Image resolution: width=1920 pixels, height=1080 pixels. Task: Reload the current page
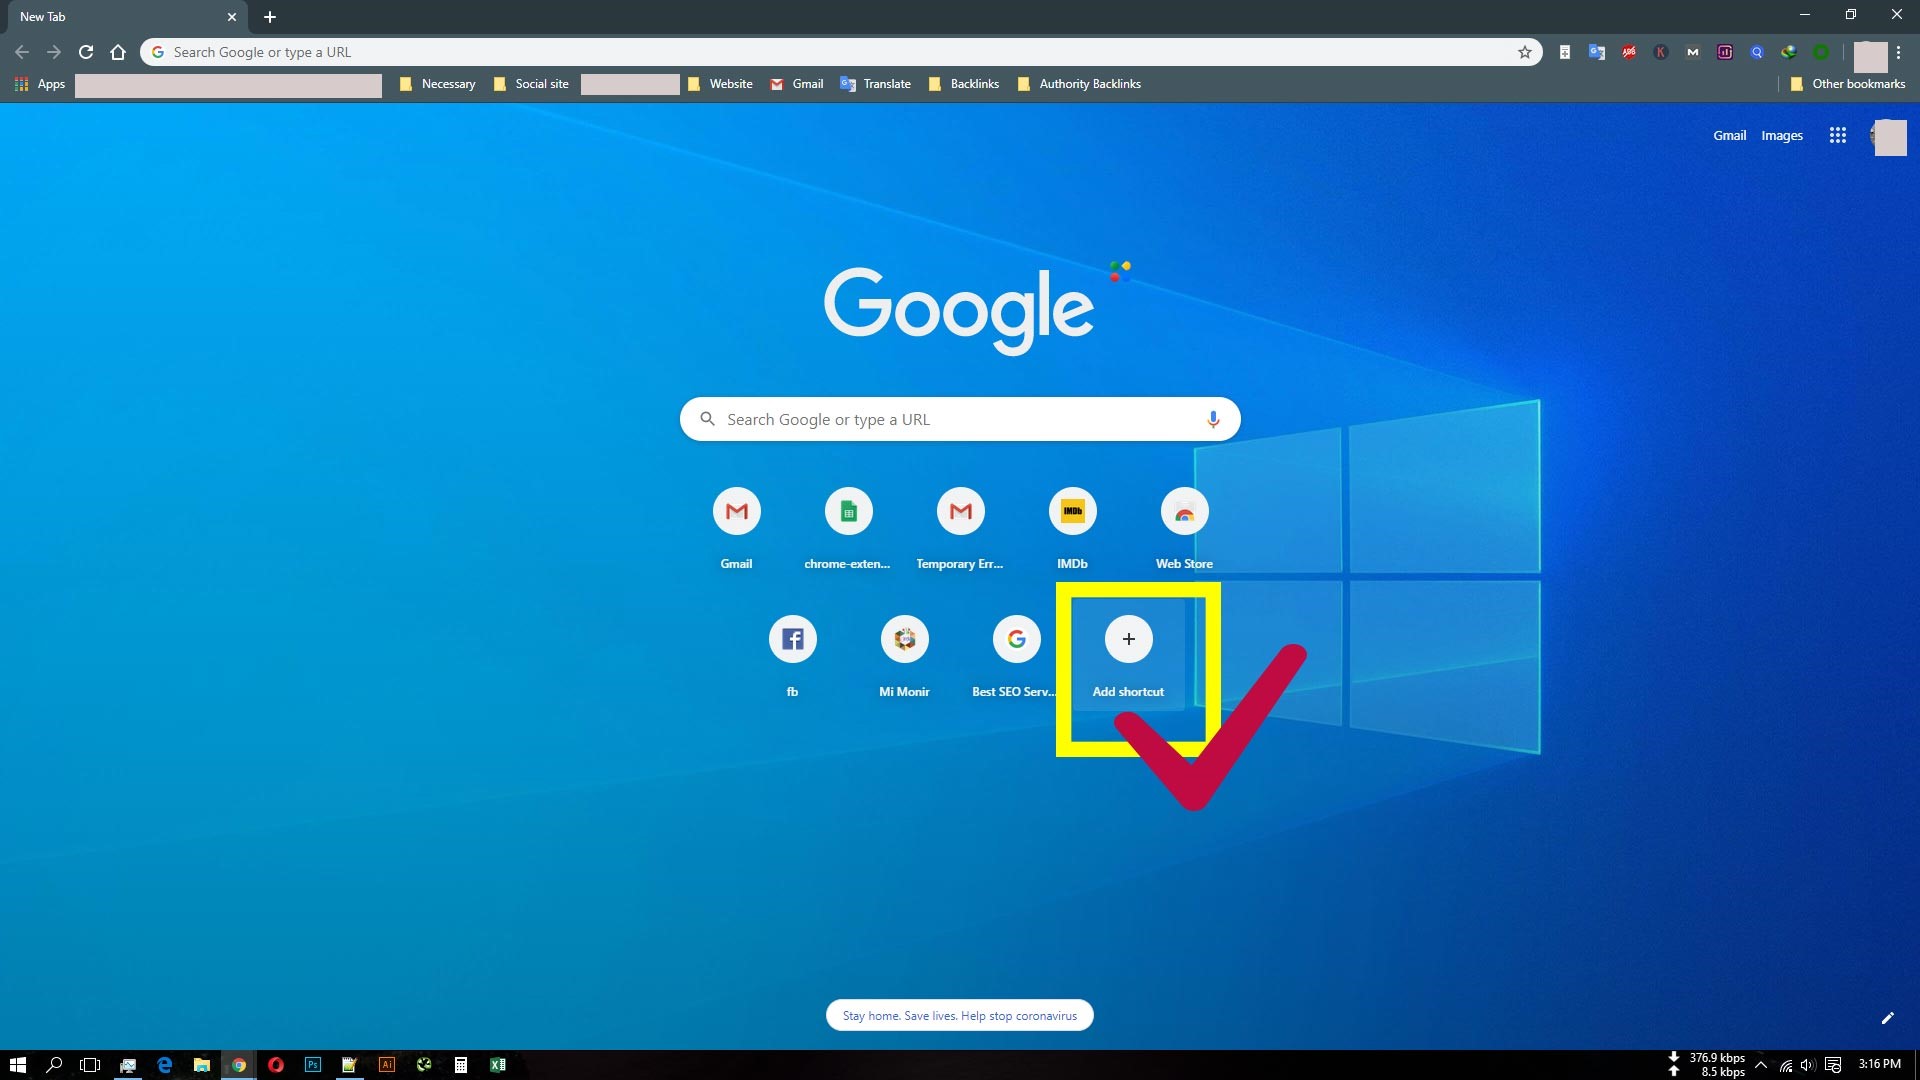86,52
